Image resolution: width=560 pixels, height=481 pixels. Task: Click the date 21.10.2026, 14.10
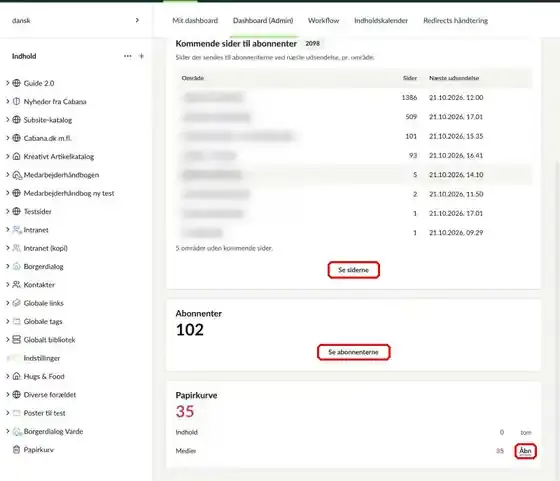click(x=456, y=175)
